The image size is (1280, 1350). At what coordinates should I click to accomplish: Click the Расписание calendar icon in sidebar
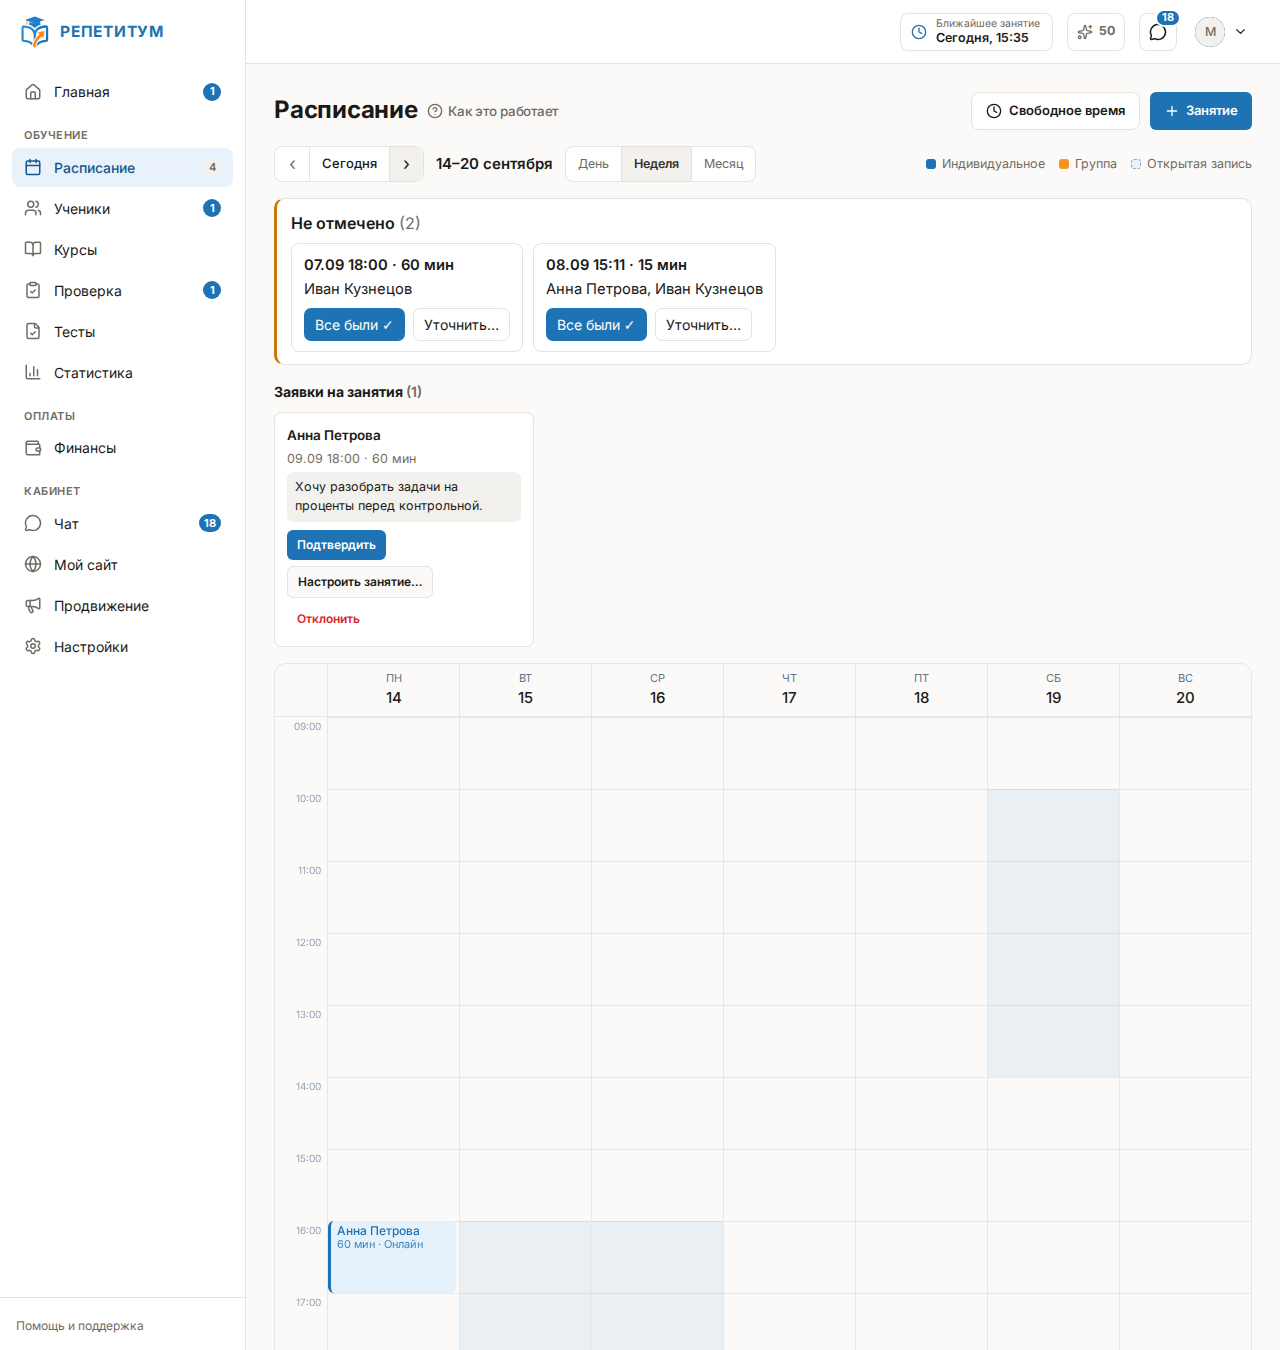(33, 168)
